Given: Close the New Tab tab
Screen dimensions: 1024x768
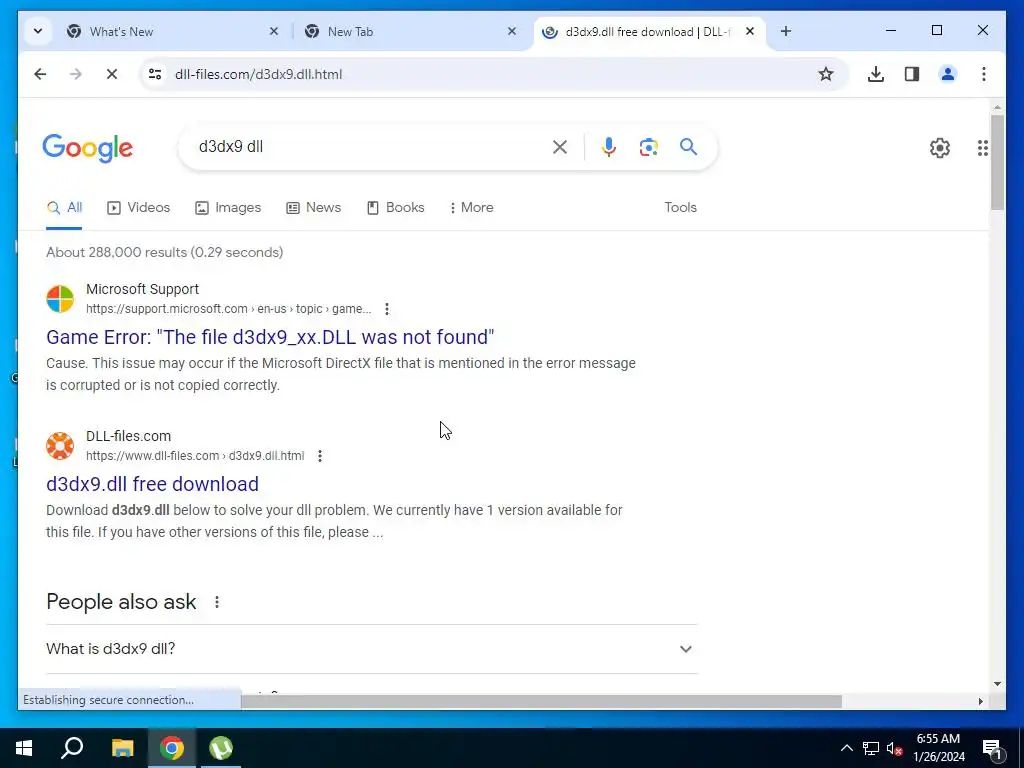Looking at the screenshot, I should (512, 31).
